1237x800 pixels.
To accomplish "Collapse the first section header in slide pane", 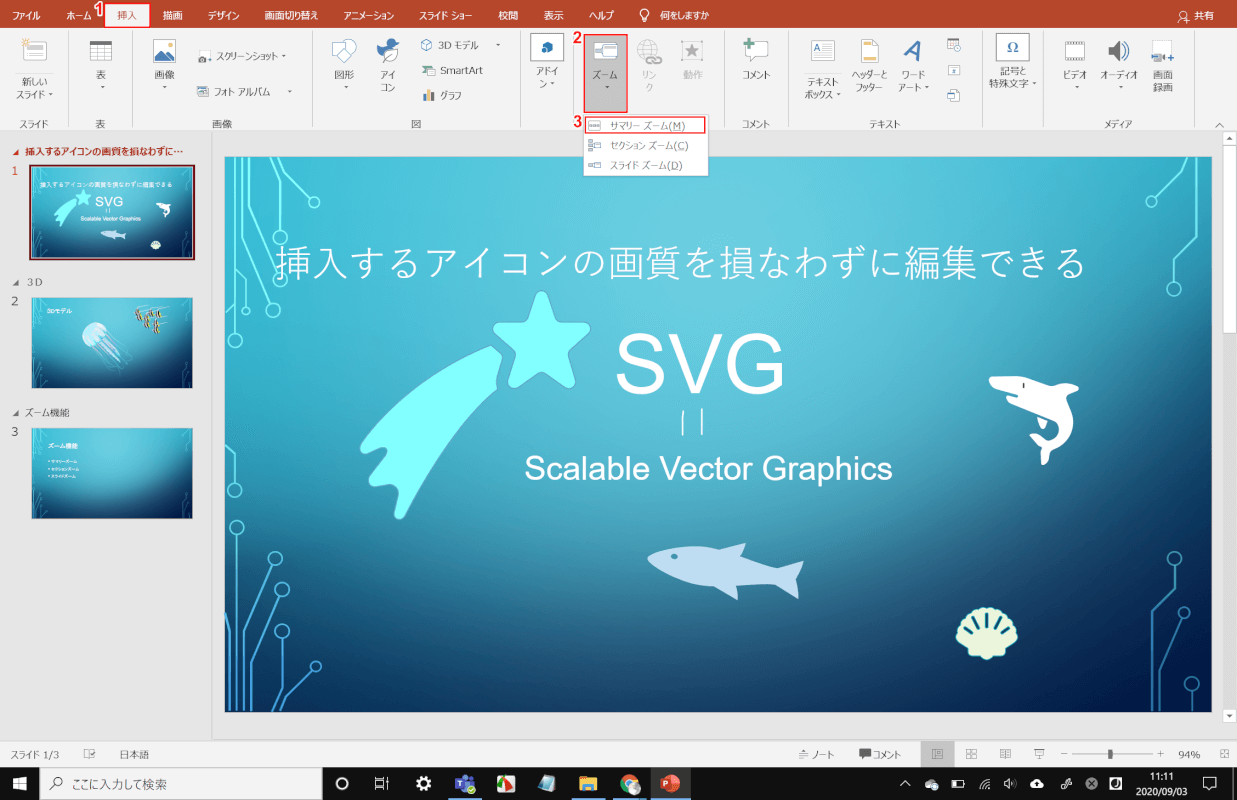I will (14, 152).
